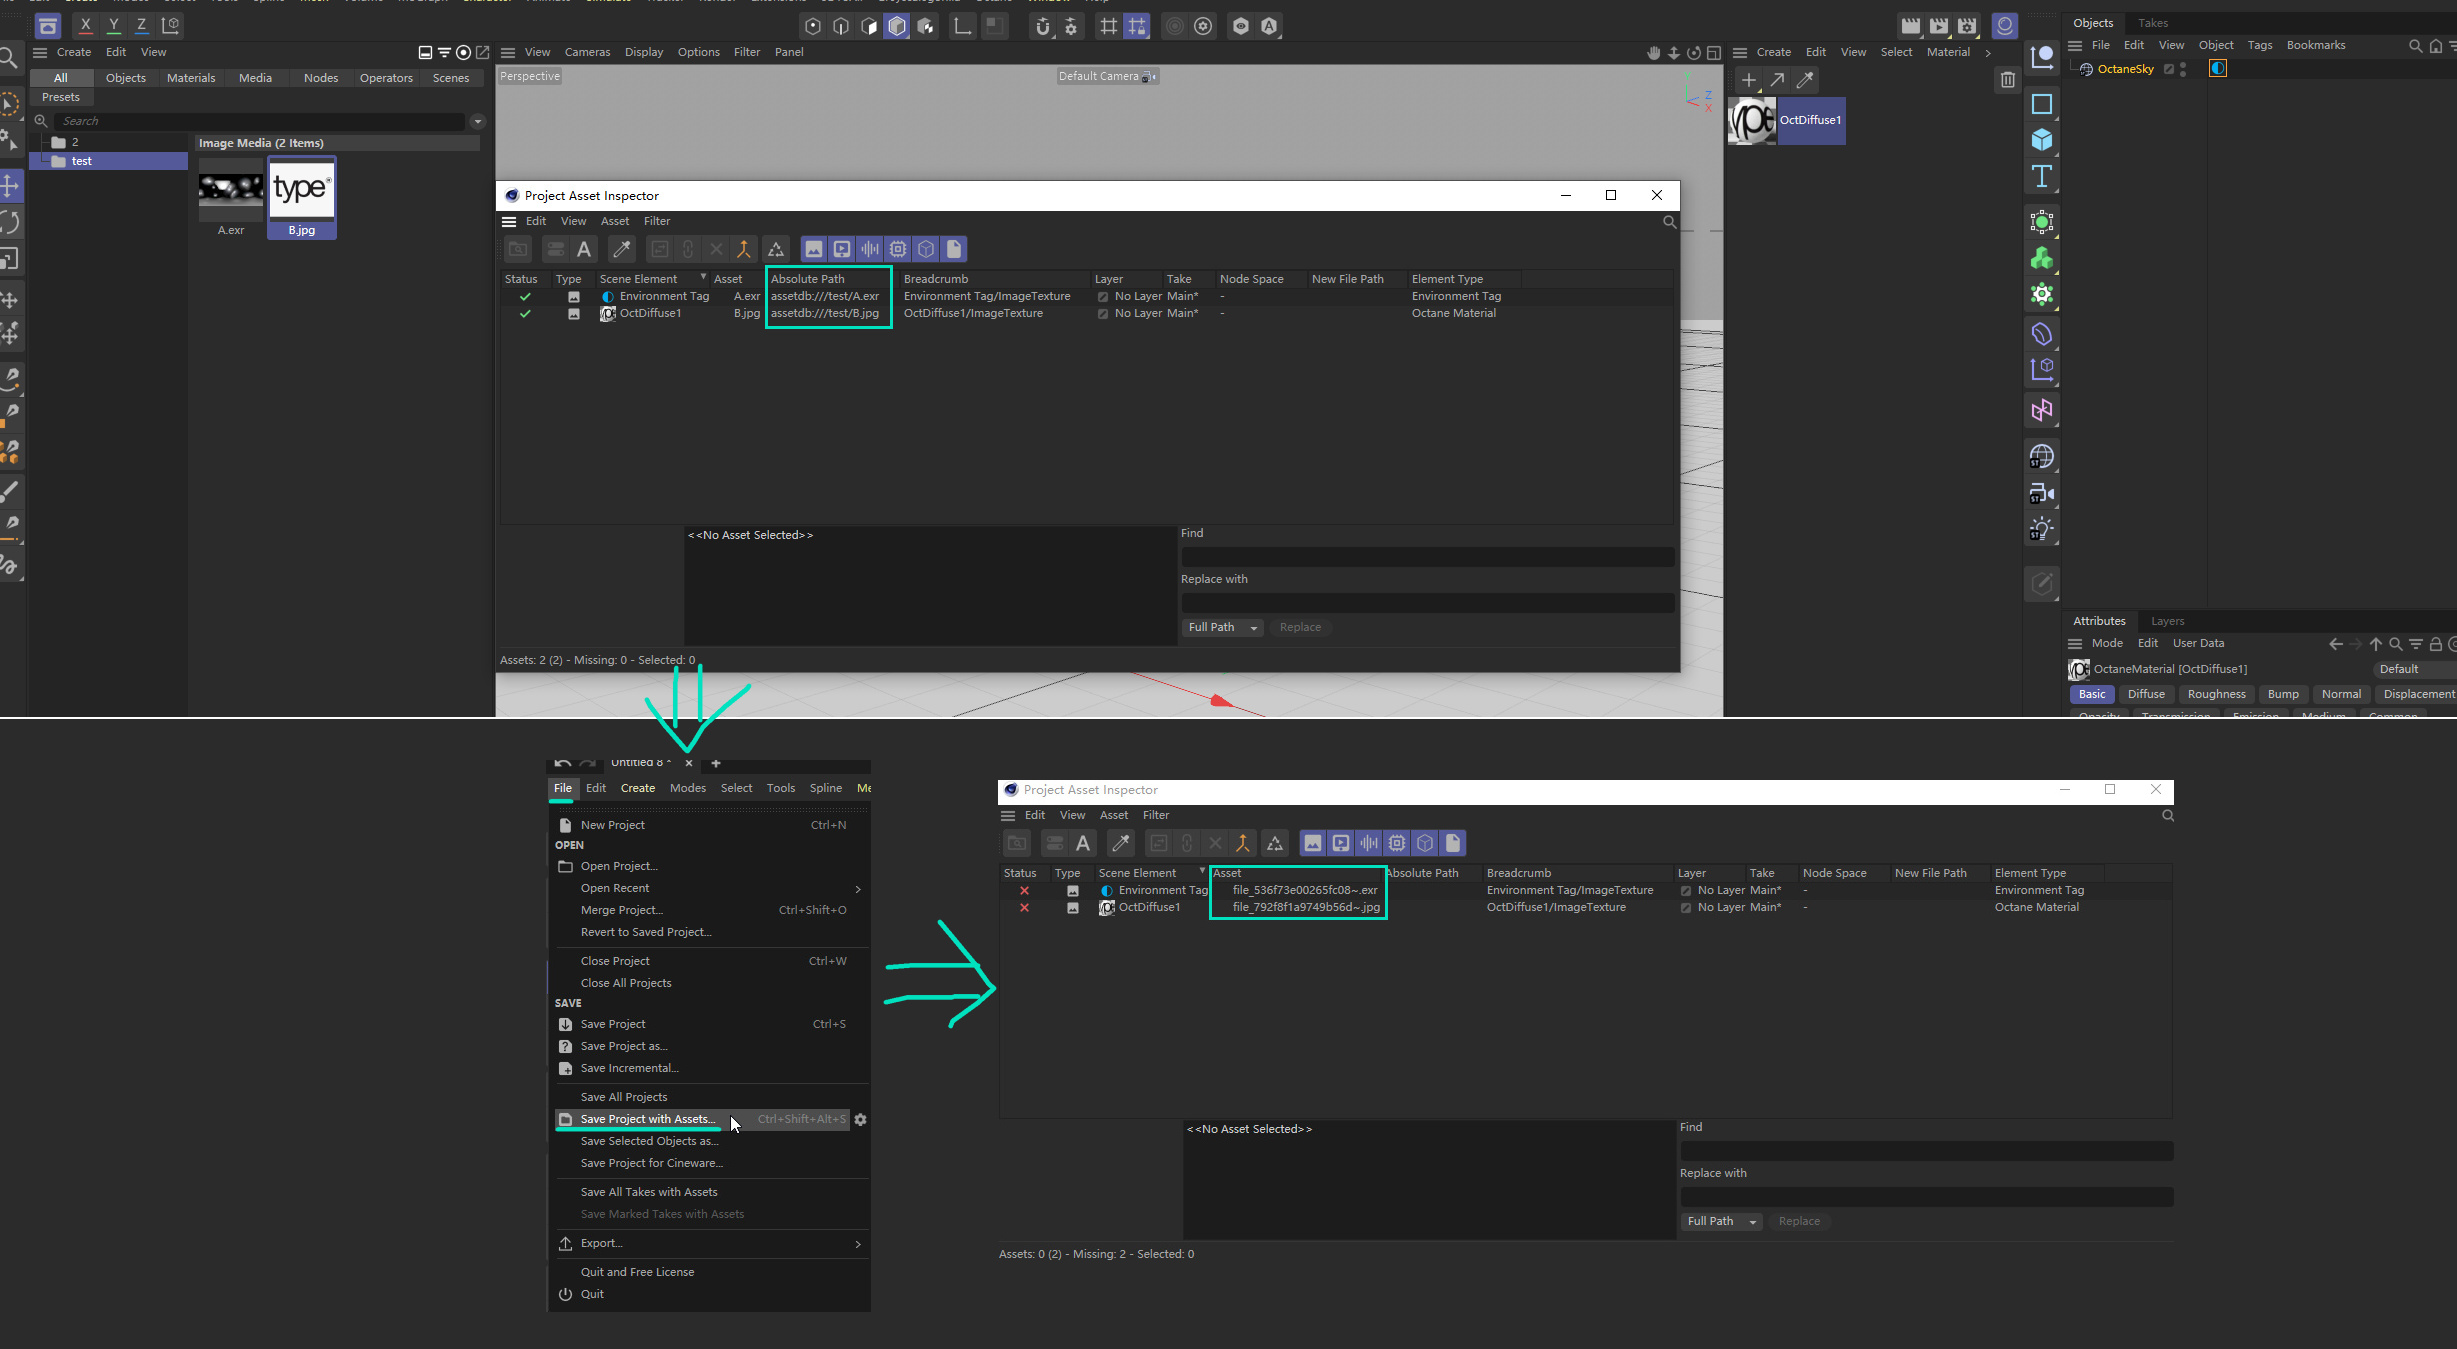Open search options dropdown in Asset Browser
Screen dimensions: 2457x1349
478,121
